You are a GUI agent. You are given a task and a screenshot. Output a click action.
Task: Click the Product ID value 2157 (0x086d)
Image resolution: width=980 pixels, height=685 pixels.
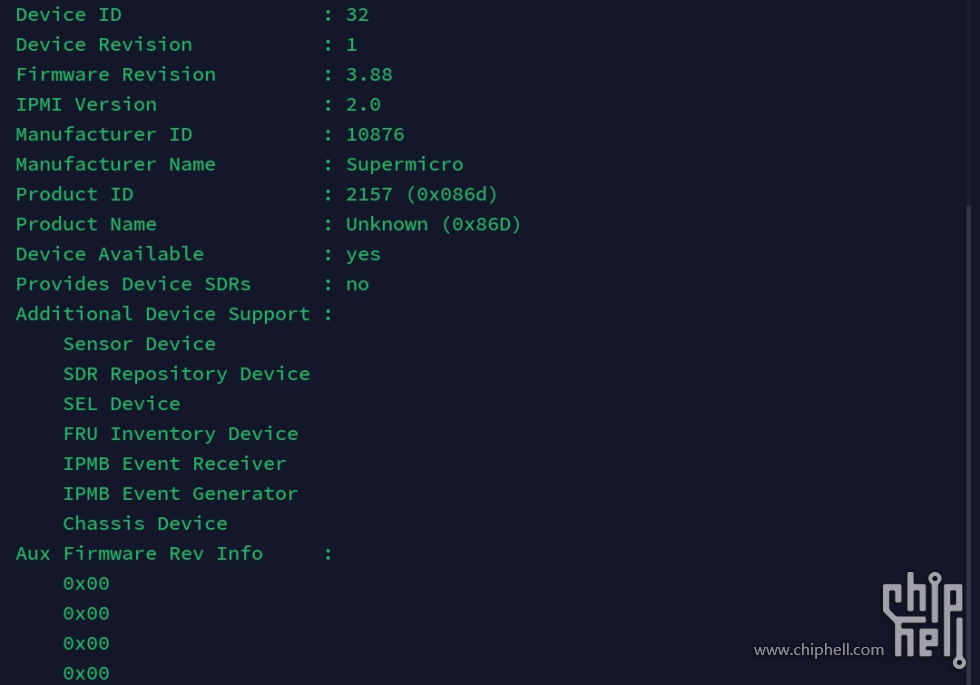tap(421, 194)
